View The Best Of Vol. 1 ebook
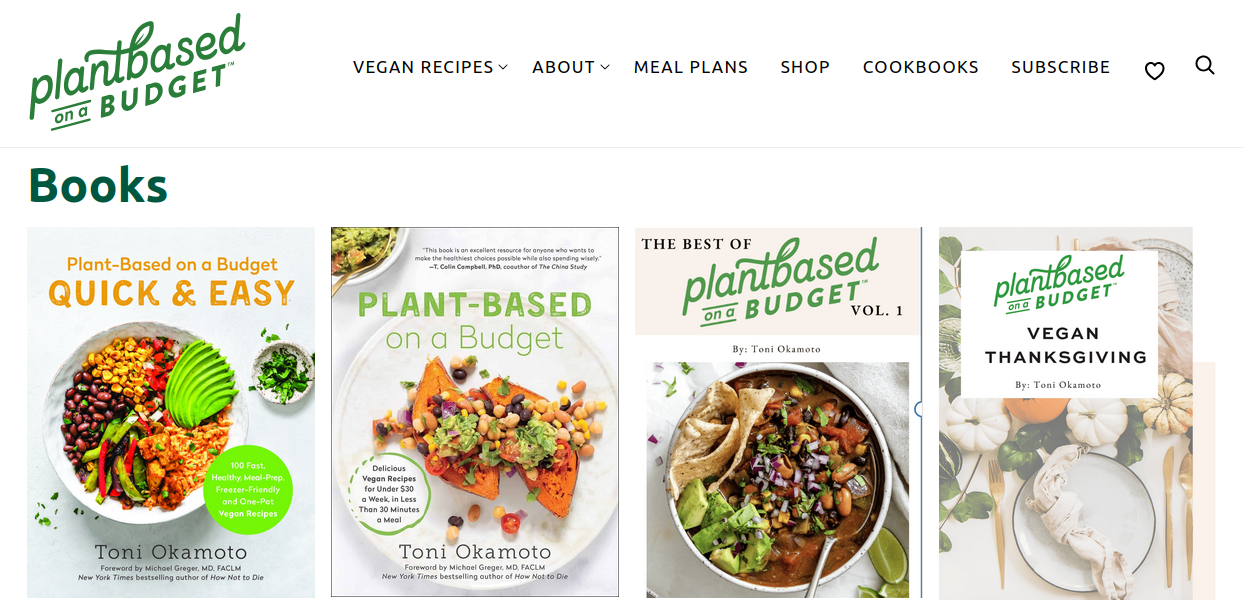This screenshot has height=614, width=1243. (778, 412)
